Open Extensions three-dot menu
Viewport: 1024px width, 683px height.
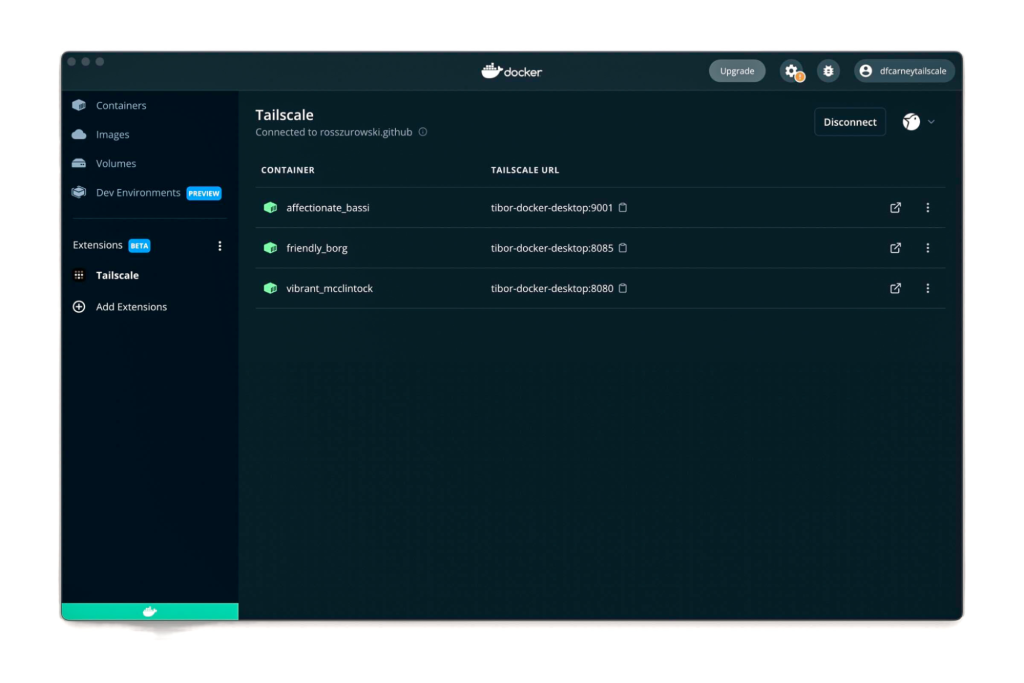tap(219, 246)
